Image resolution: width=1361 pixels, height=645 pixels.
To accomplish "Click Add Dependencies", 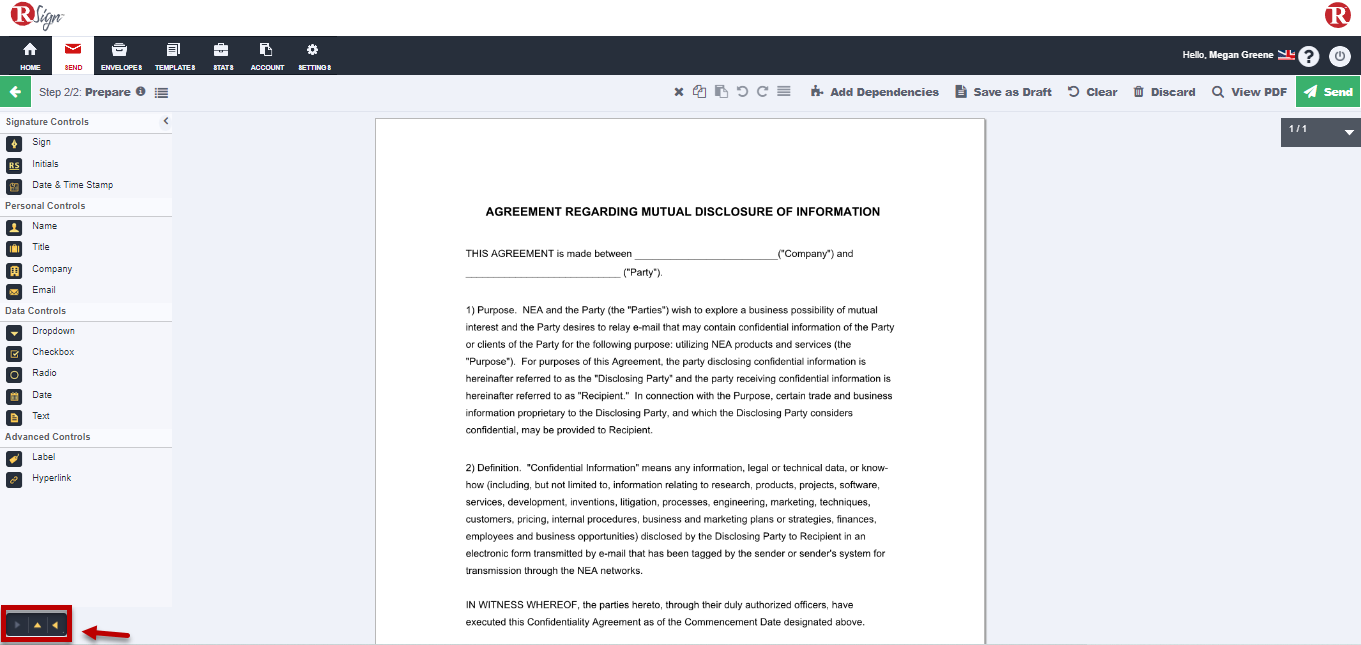I will coord(875,92).
